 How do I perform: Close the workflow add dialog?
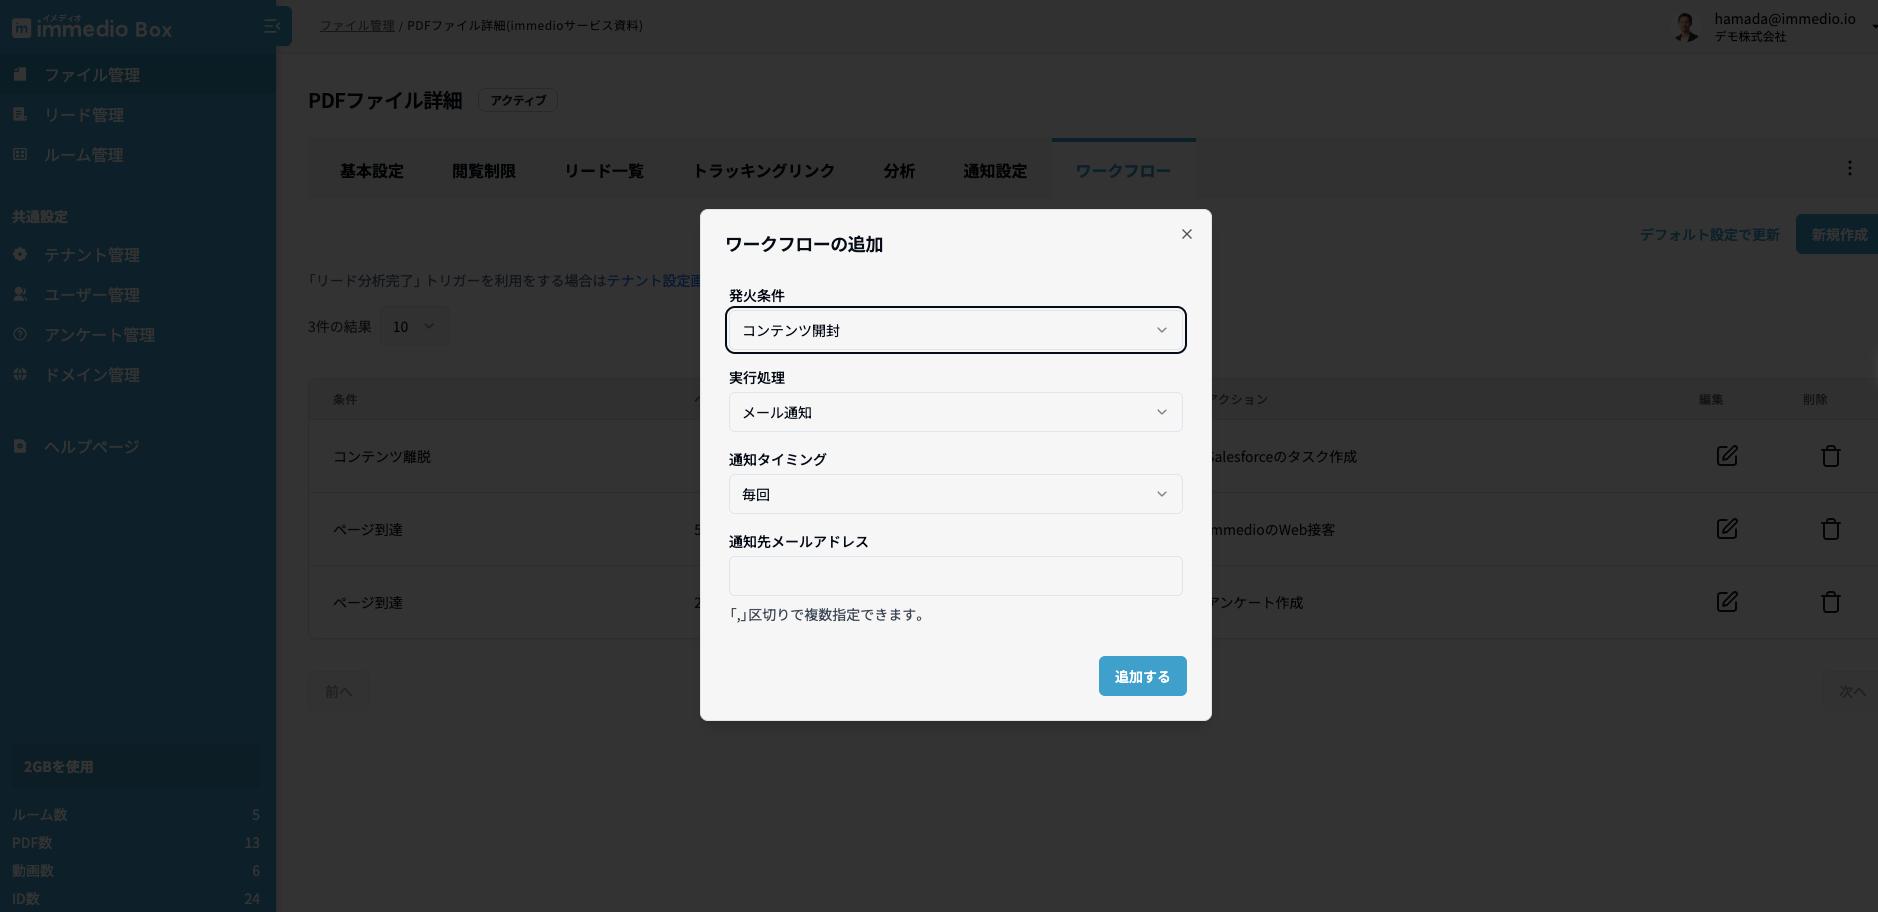point(1187,234)
